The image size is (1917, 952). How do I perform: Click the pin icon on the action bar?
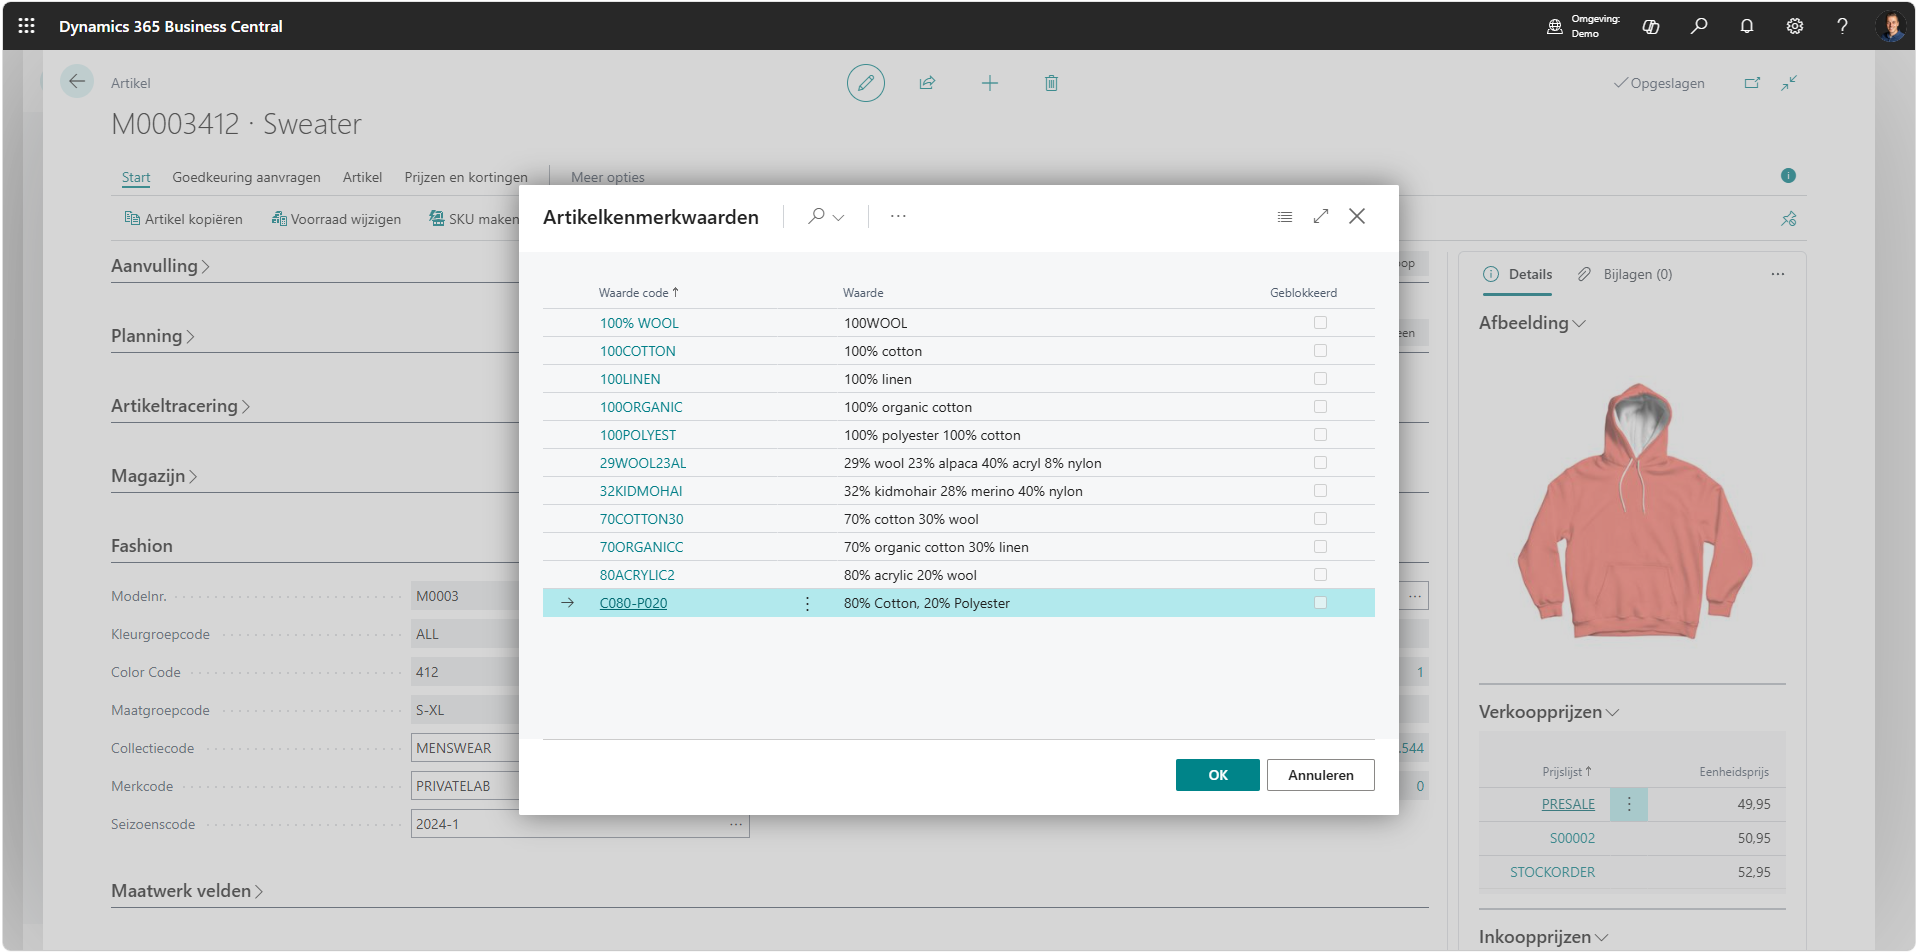1789,218
